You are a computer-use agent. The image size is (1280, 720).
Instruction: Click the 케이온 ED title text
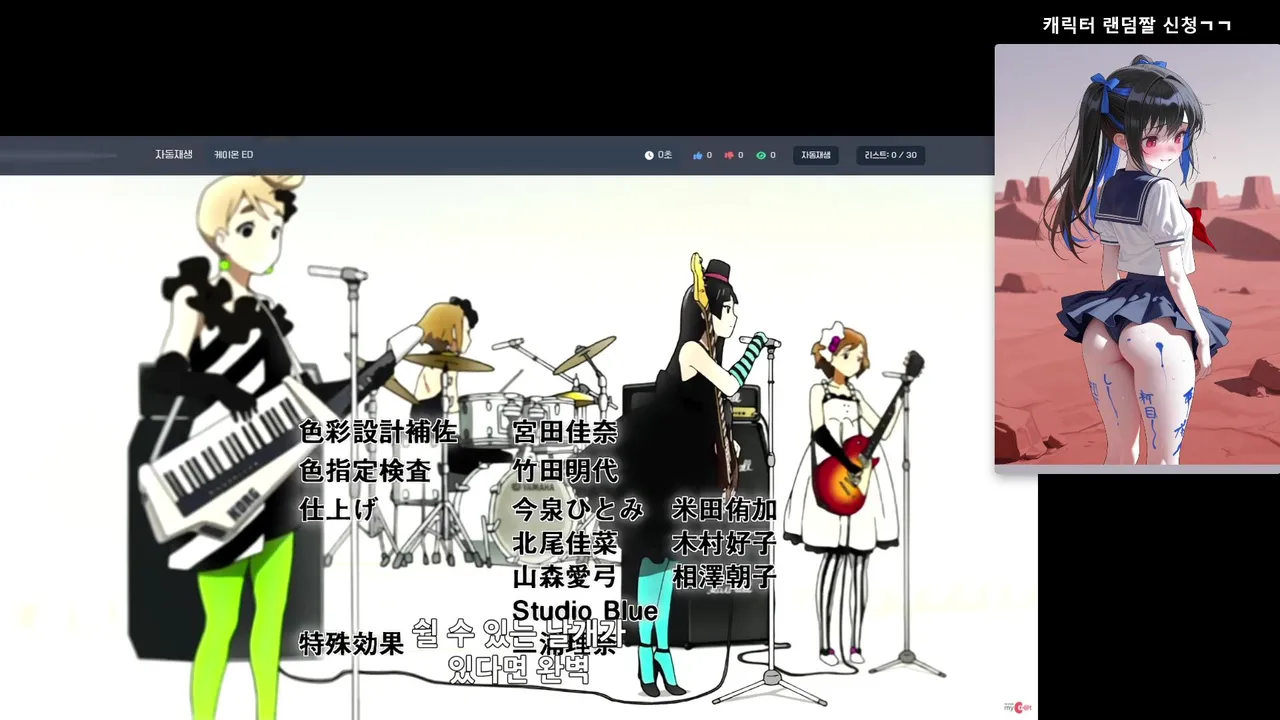tap(233, 155)
